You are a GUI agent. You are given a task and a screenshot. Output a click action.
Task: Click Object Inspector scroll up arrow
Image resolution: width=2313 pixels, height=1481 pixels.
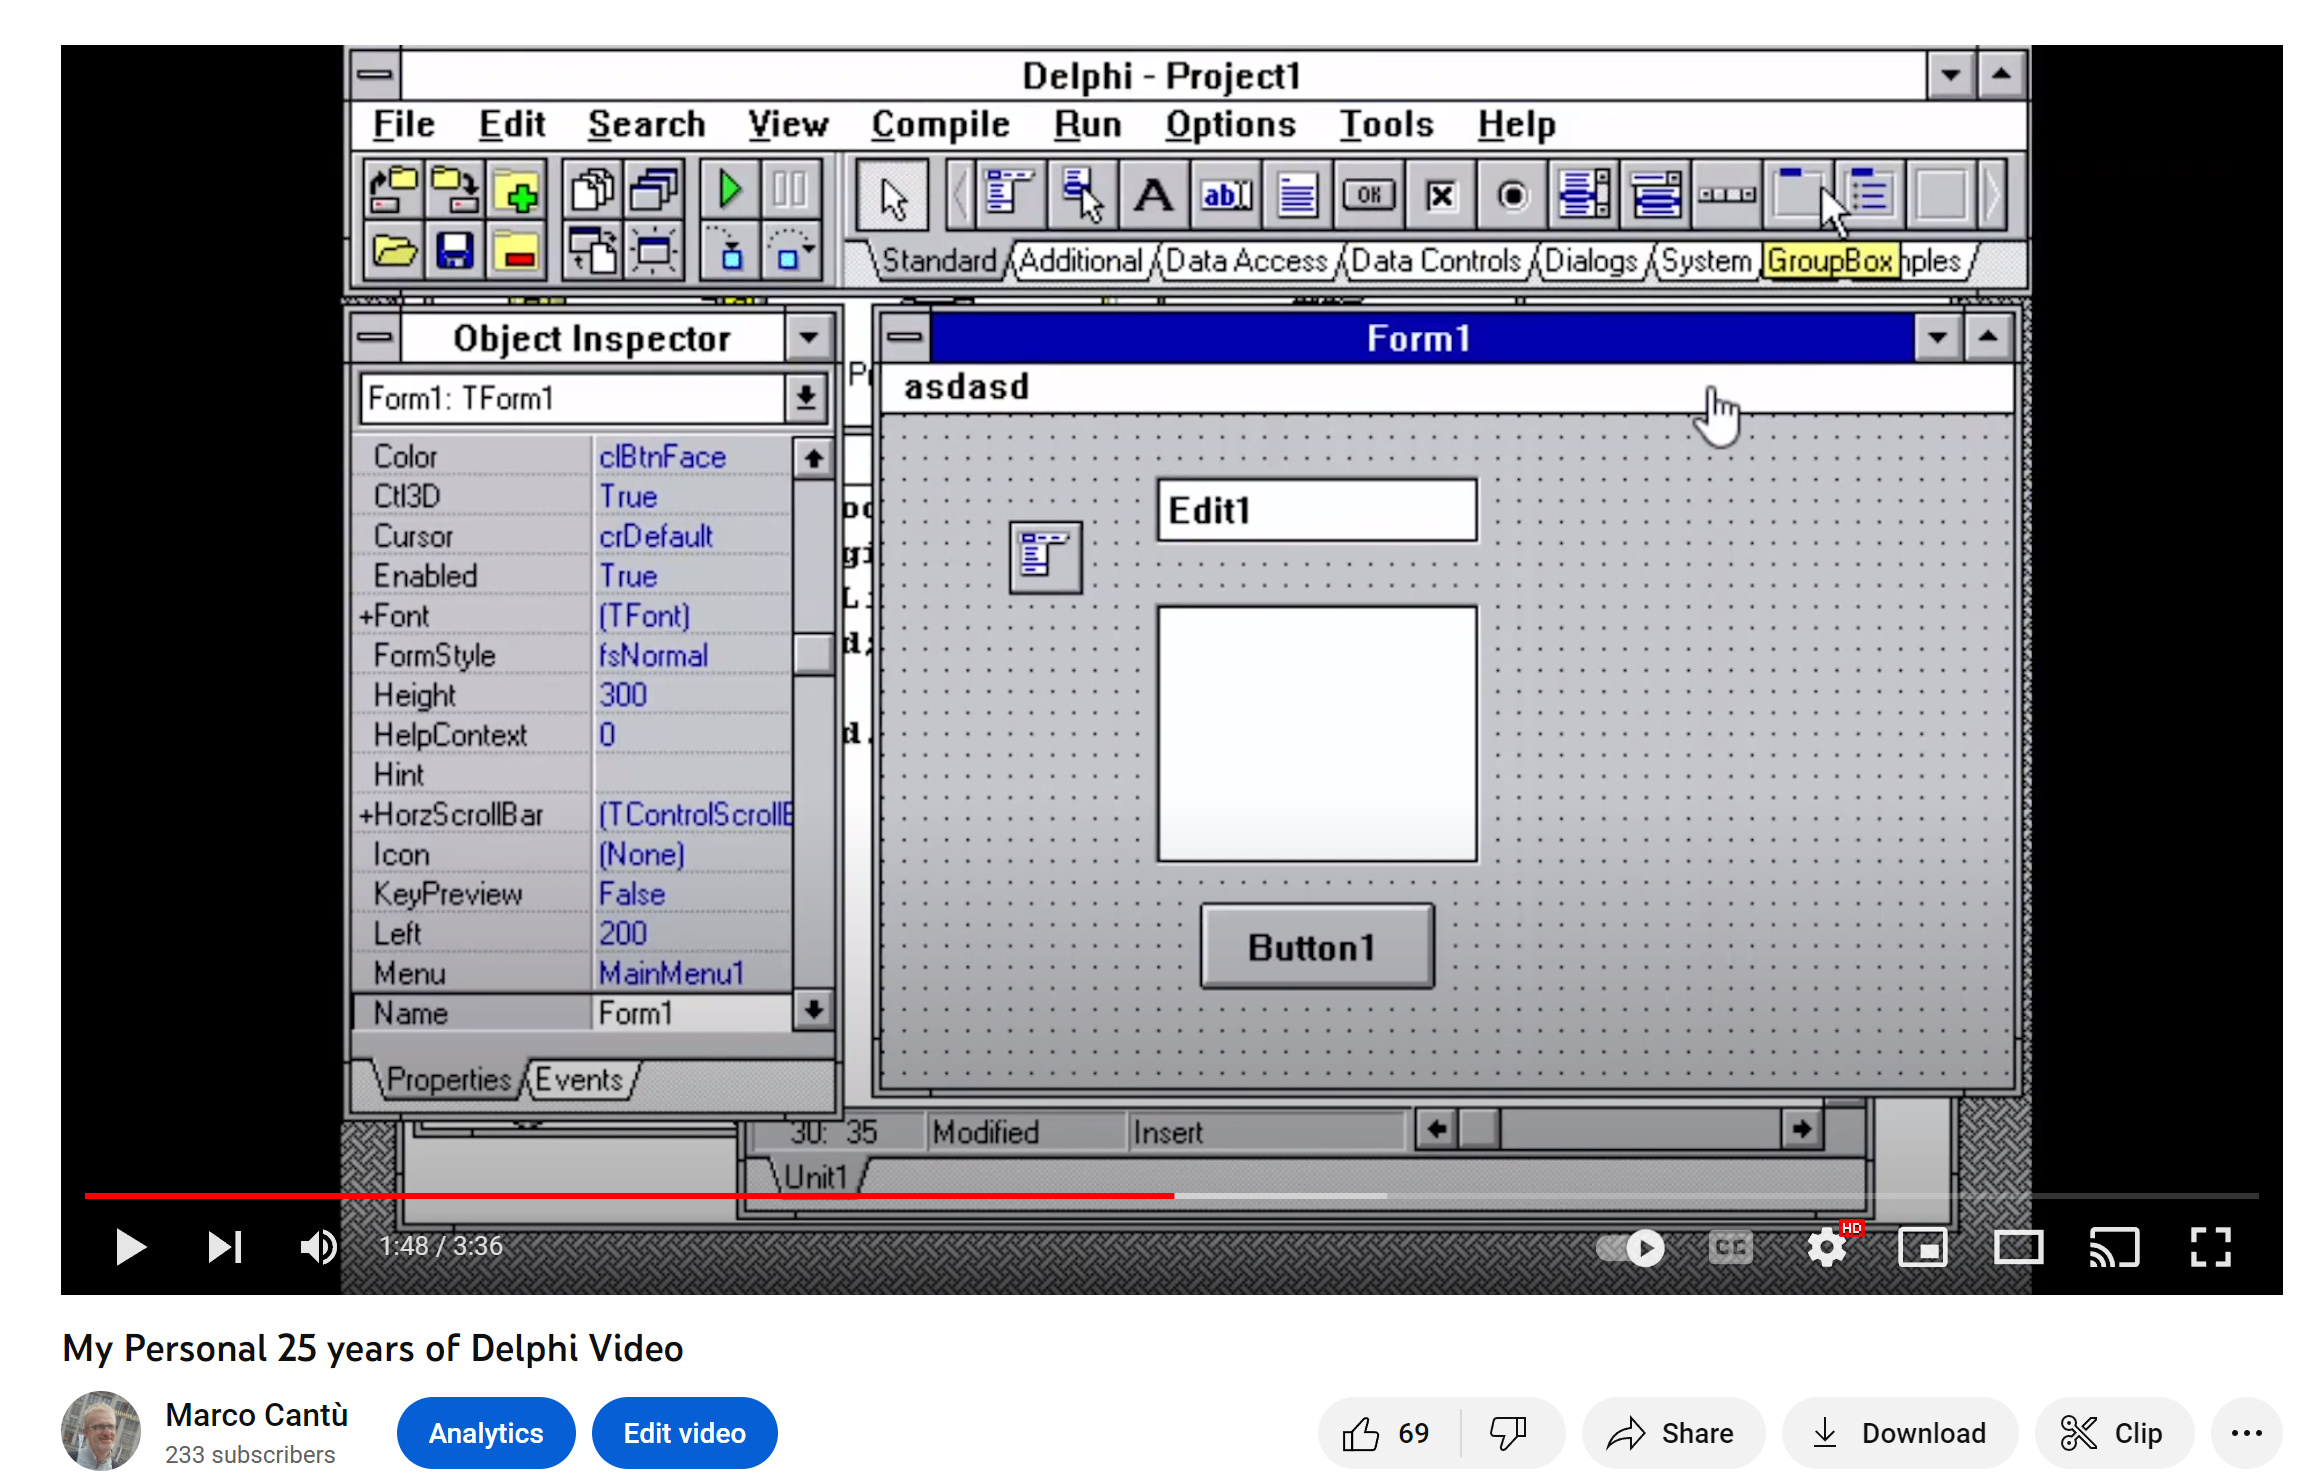[814, 459]
